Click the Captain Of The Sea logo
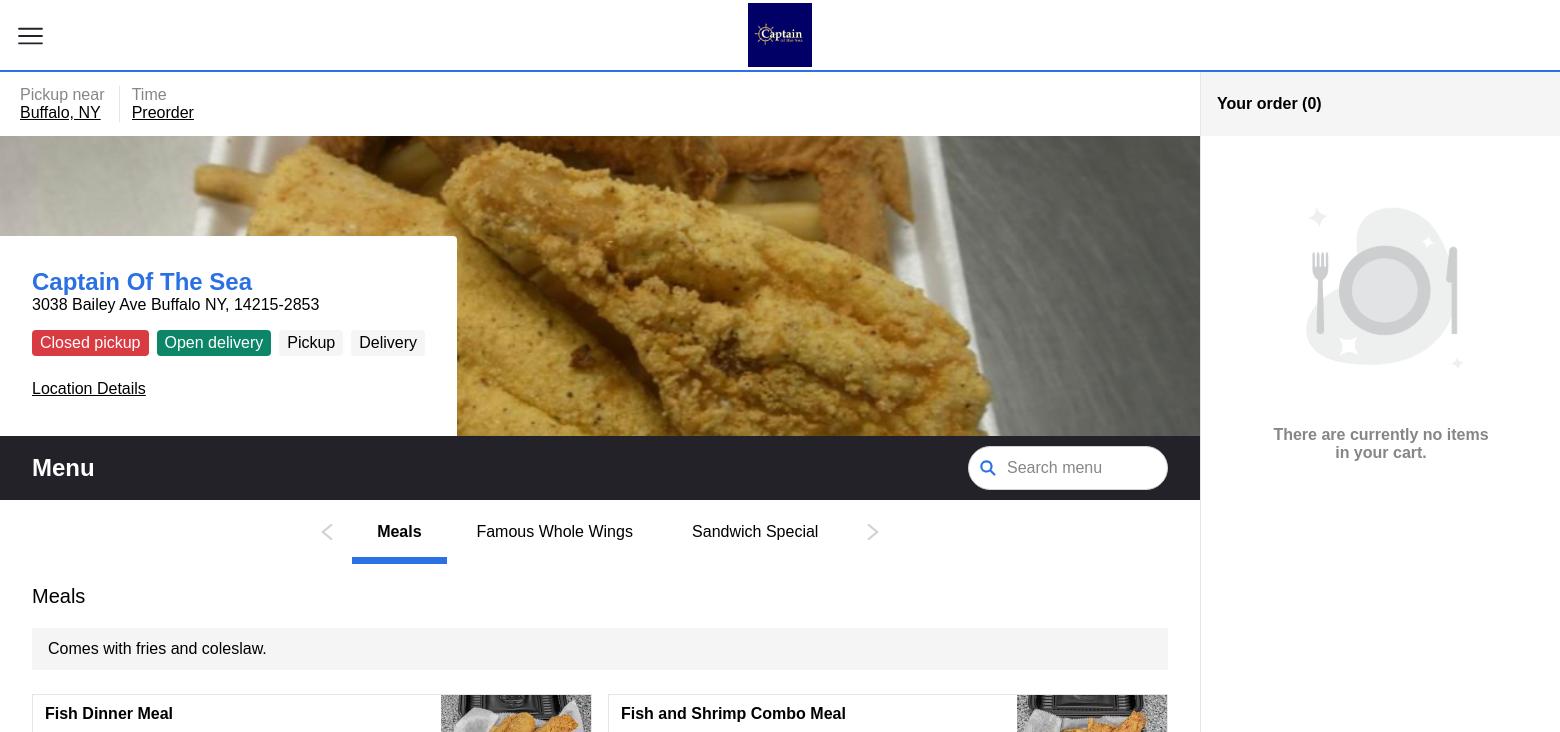This screenshot has height=732, width=1560. 779,35
